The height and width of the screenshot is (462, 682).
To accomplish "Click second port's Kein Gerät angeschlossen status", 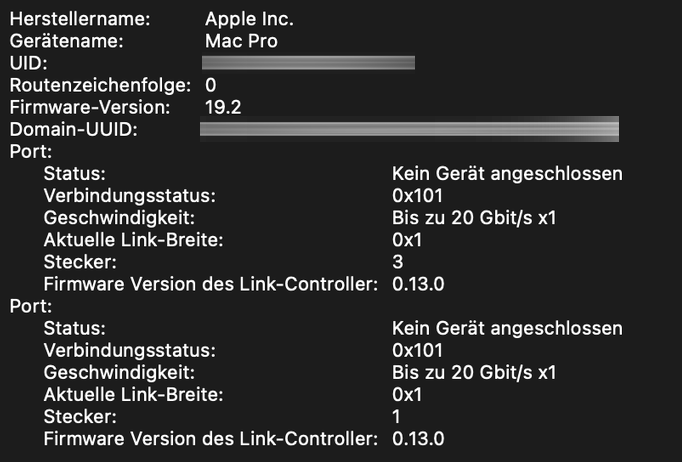I will tap(507, 328).
